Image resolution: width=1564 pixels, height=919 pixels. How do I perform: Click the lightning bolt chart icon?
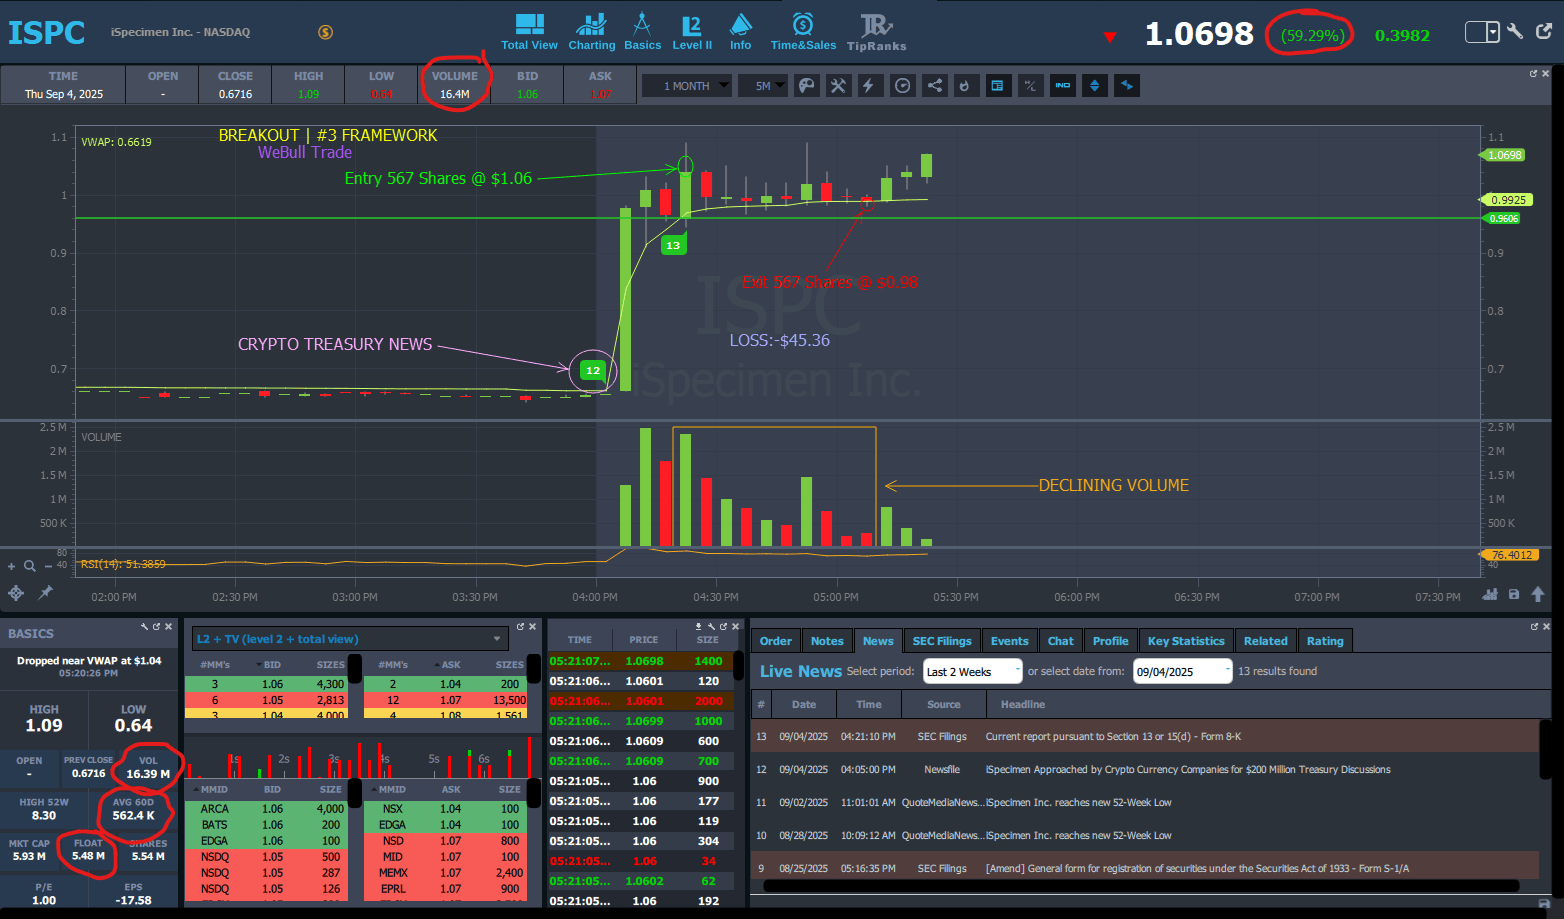[x=870, y=86]
